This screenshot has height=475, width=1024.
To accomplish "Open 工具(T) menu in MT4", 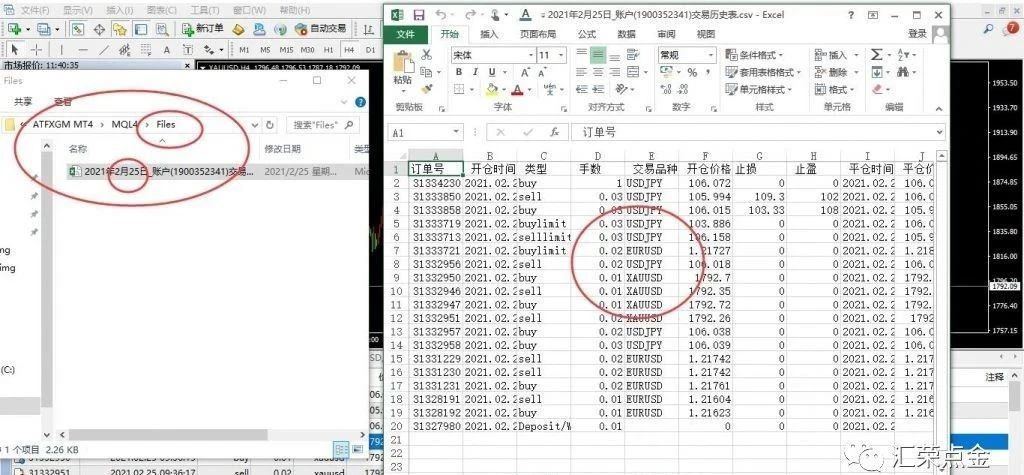I will [205, 10].
